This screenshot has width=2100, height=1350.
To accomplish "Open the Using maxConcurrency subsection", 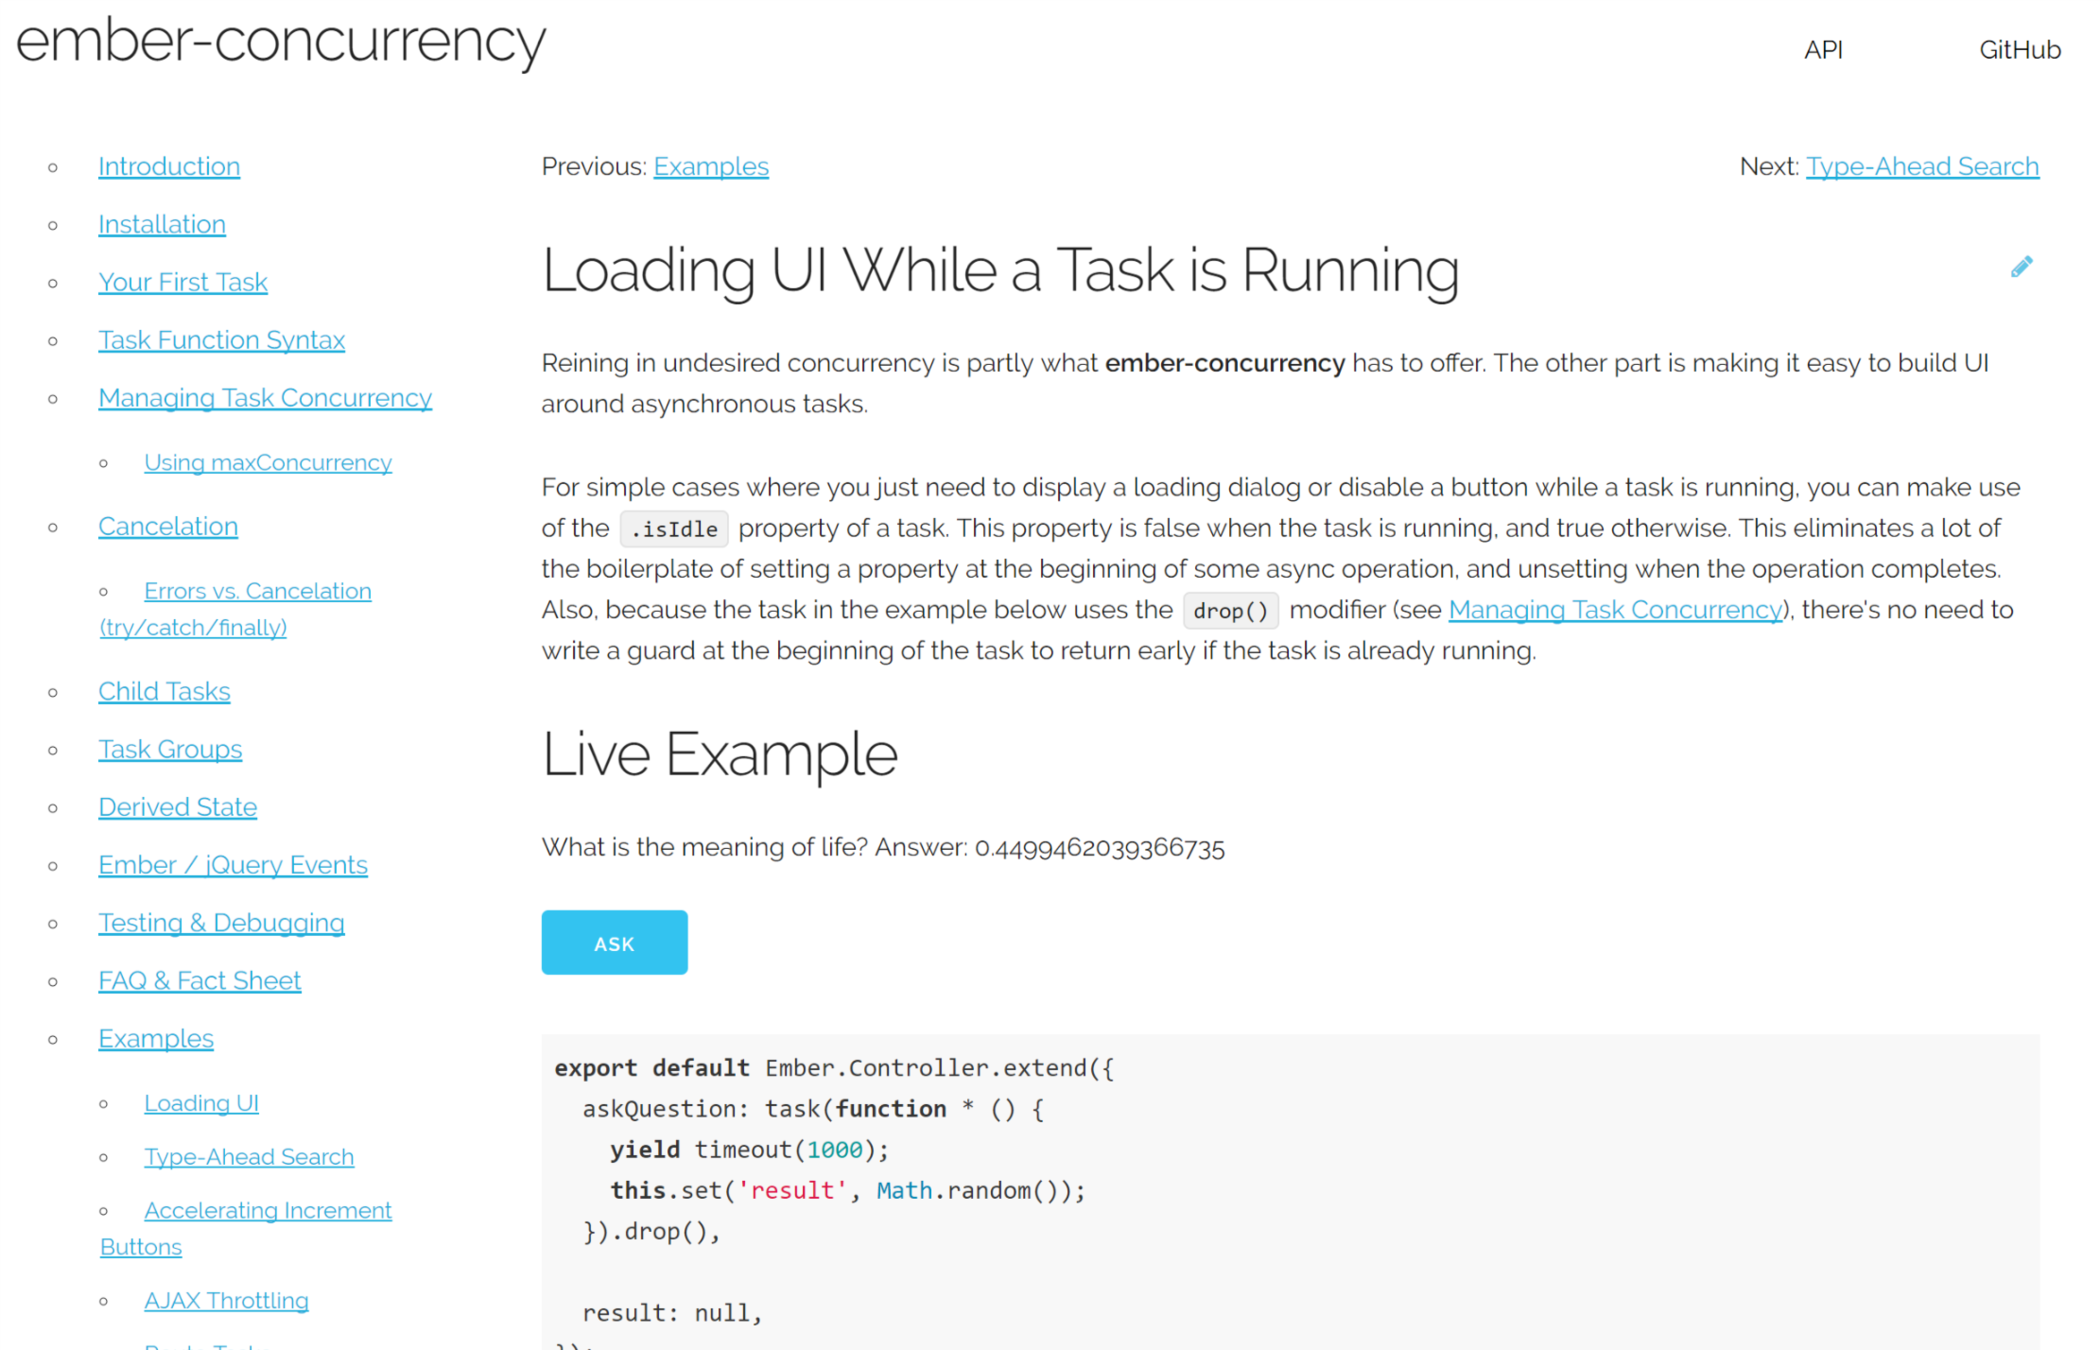I will pyautogui.click(x=268, y=463).
